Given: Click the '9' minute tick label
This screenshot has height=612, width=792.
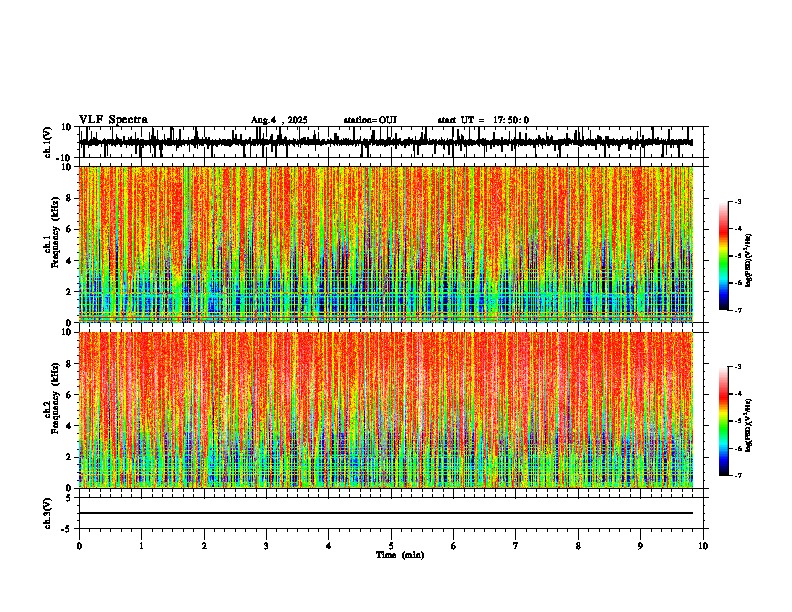Looking at the screenshot, I should tap(640, 546).
